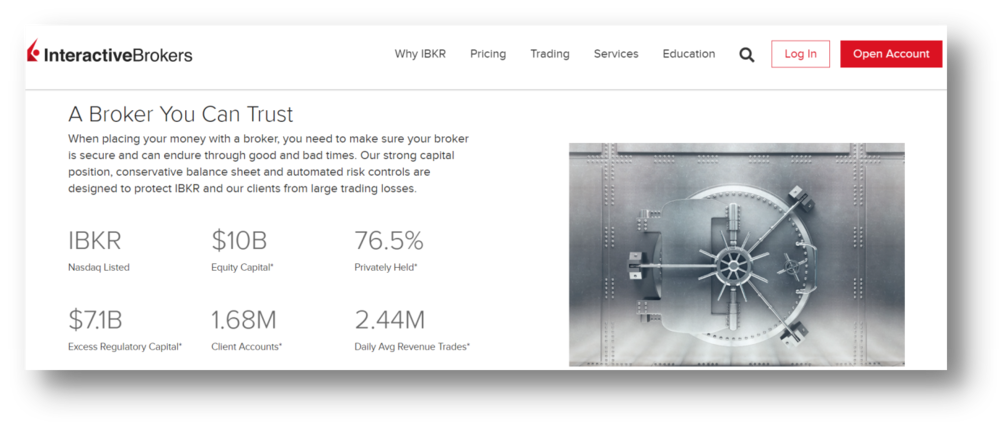The height and width of the screenshot is (431, 1008).
Task: Click the Log In button
Action: [x=800, y=54]
